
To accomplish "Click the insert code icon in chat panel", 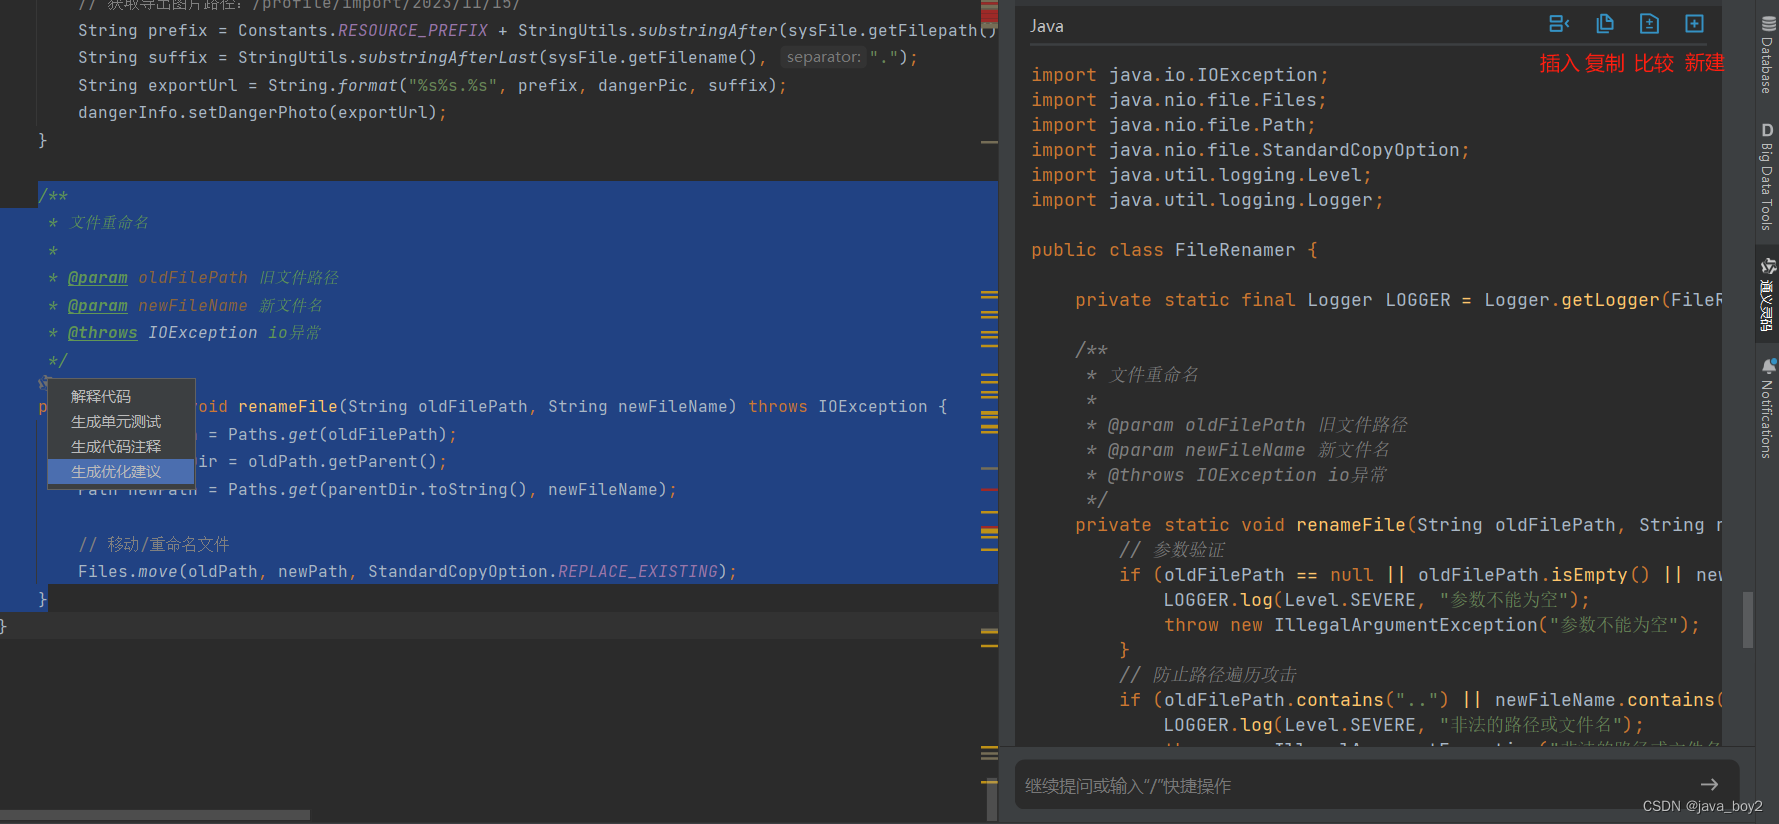I will point(1559,24).
